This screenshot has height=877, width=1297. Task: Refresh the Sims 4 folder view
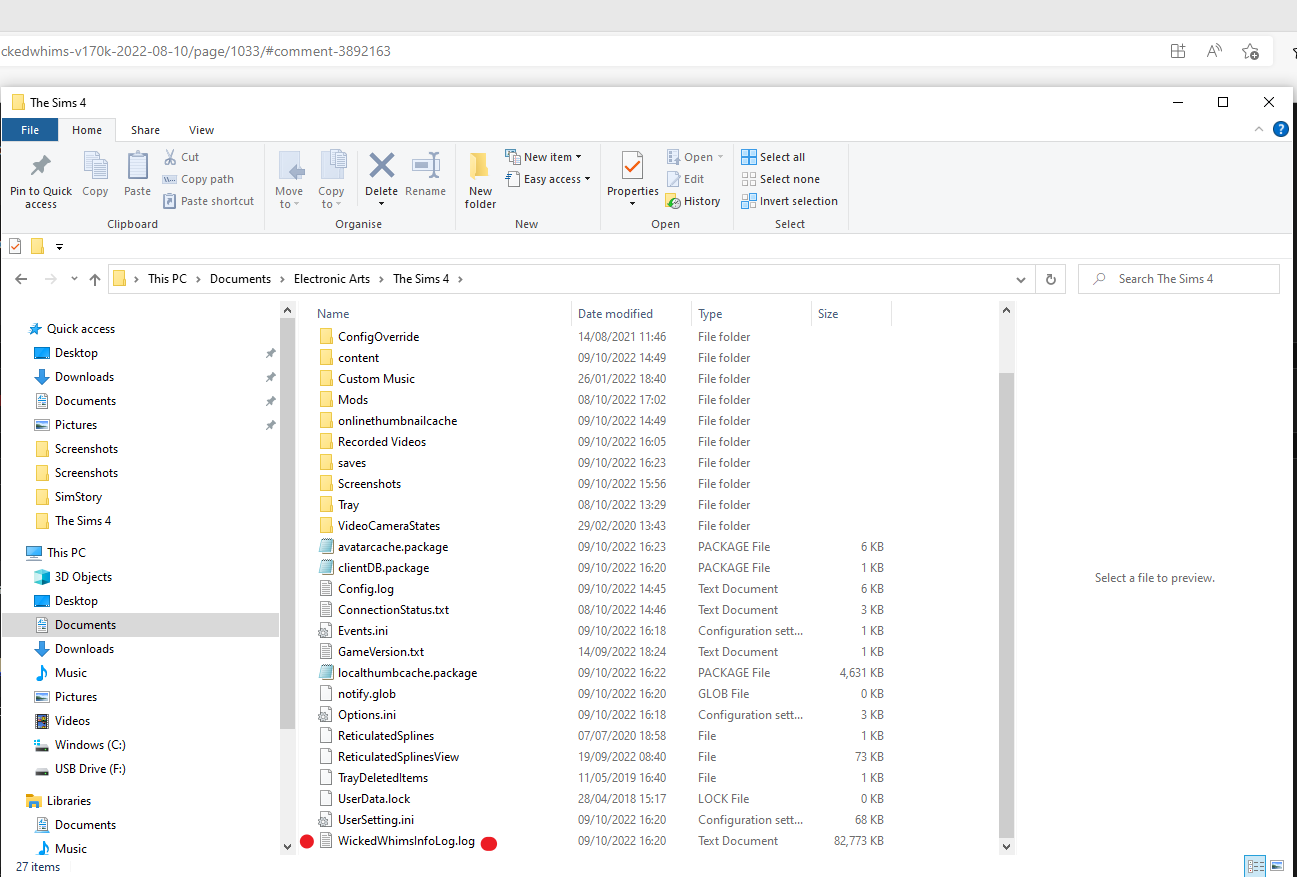pyautogui.click(x=1050, y=279)
